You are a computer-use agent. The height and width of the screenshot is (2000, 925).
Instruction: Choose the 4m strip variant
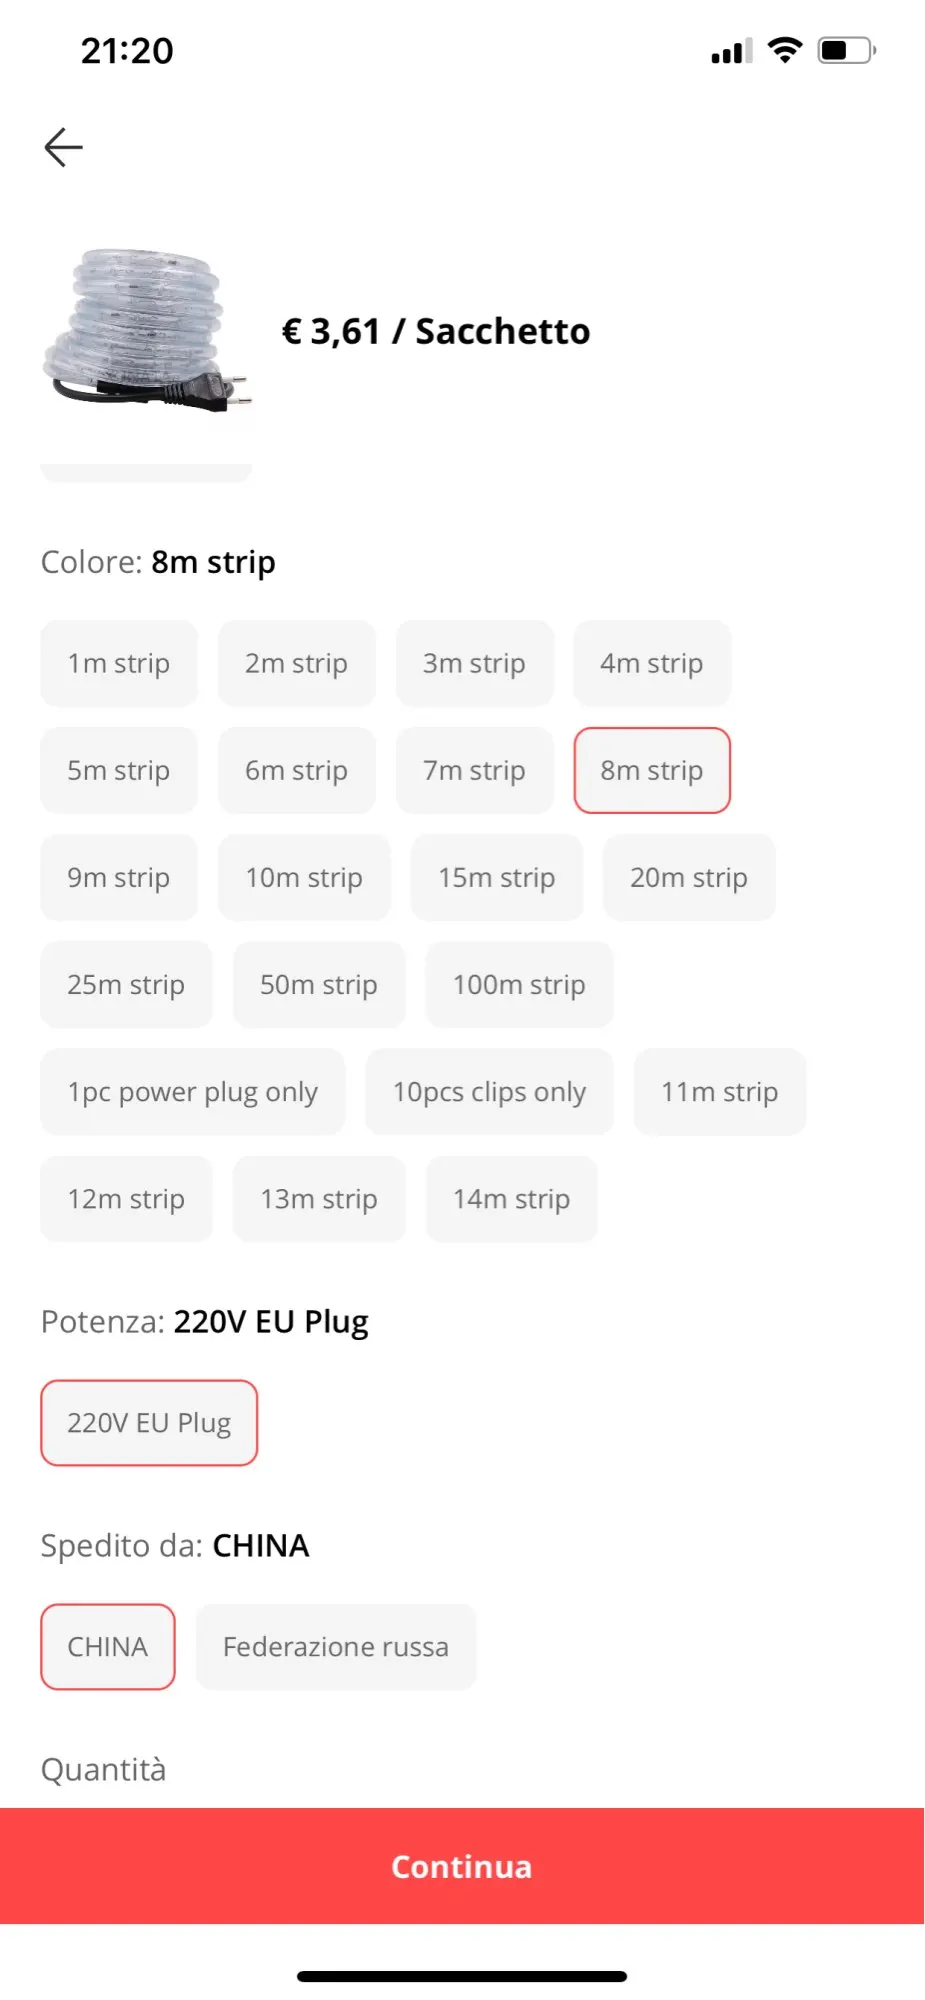pyautogui.click(x=652, y=663)
